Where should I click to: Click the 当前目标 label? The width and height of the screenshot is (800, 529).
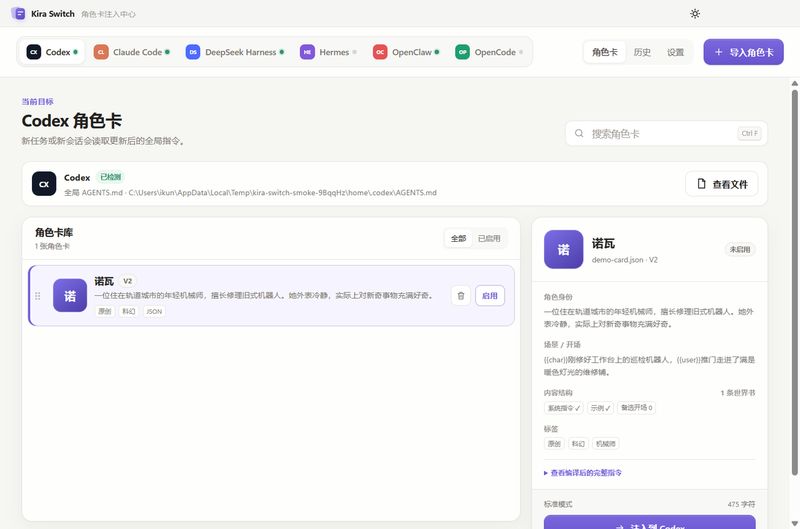tap(37, 102)
